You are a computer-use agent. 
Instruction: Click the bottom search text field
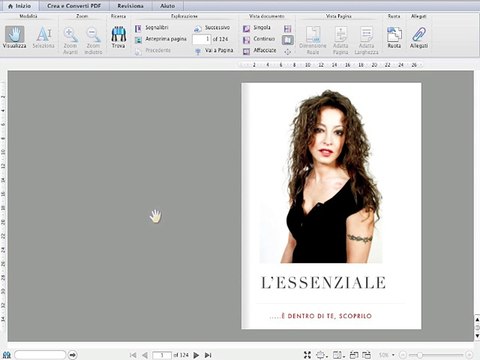point(40,355)
